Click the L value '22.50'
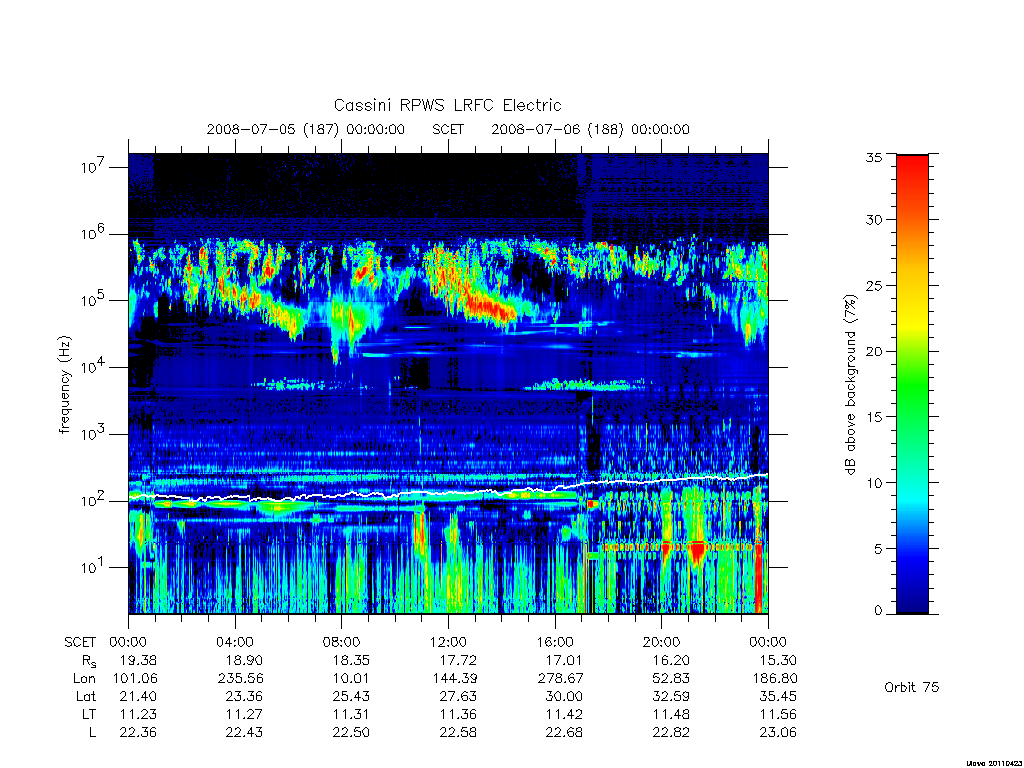Viewport: 1024px width, 768px height. 351,733
